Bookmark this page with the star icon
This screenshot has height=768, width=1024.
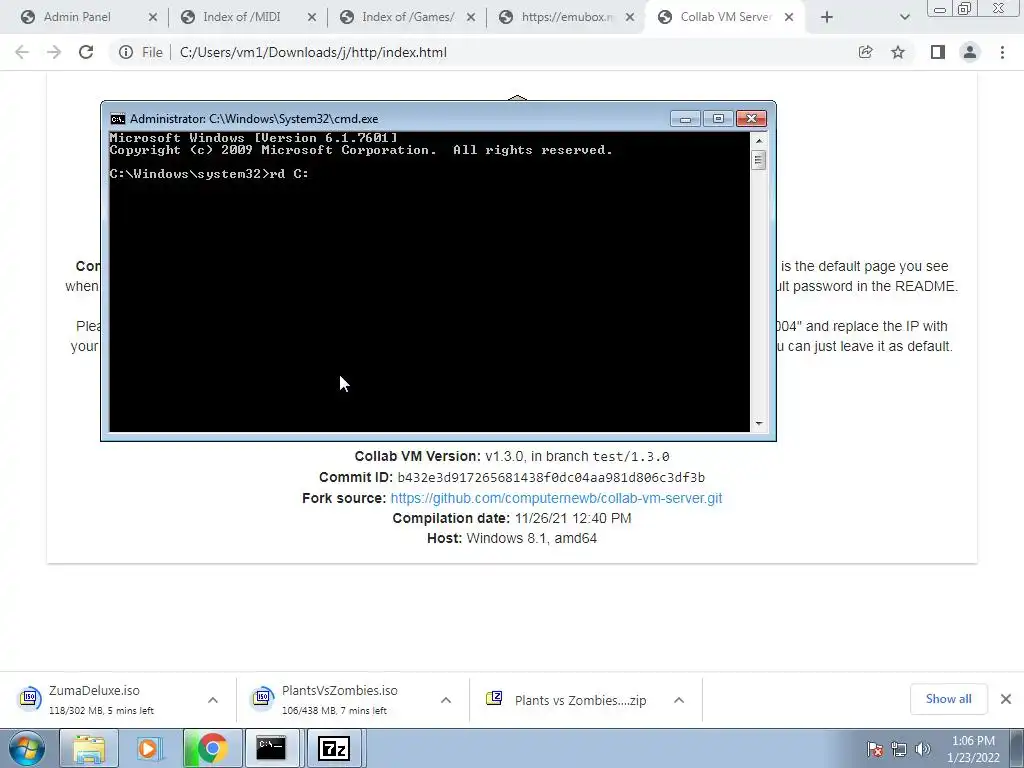(x=898, y=52)
